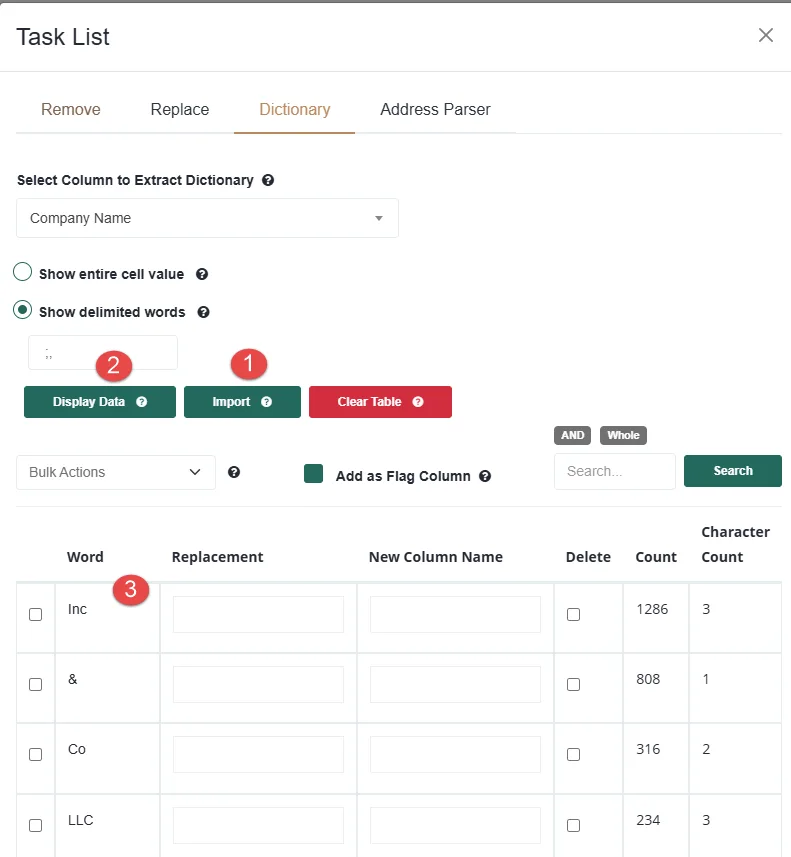Select Show entire cell value radio option

pos(22,273)
